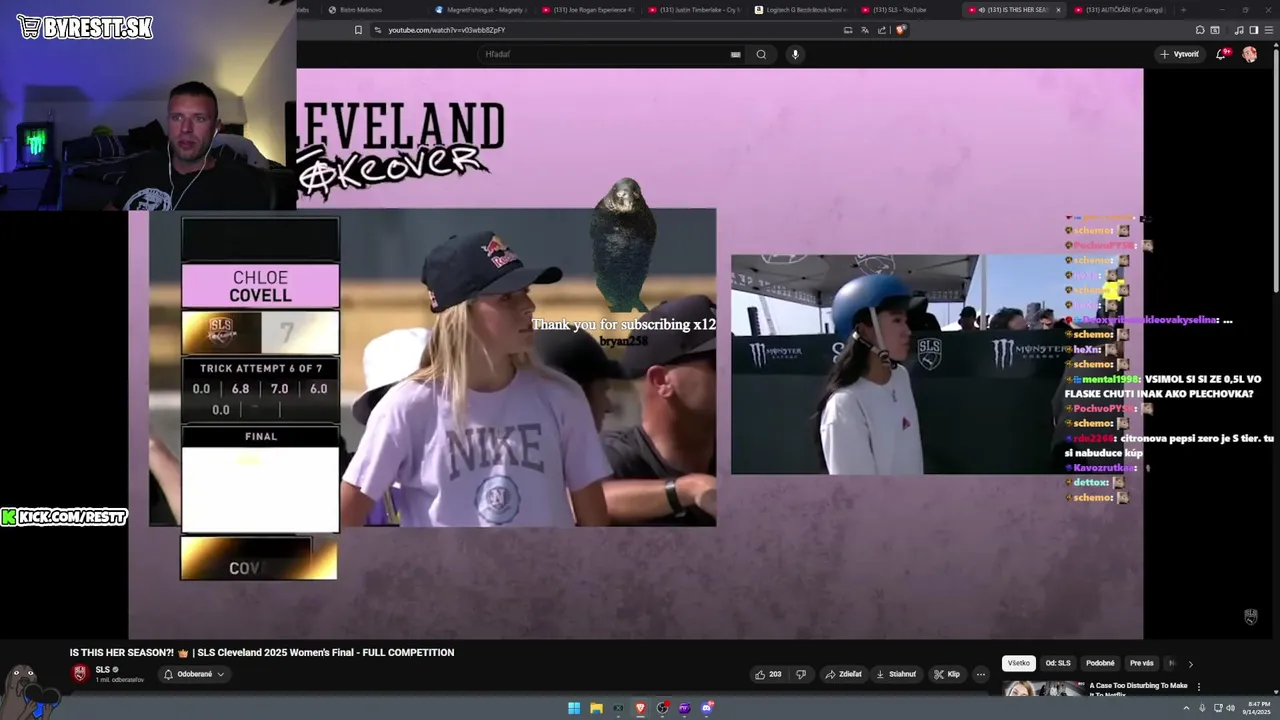Expand the Odoberané subscription dropdown
This screenshot has height=720, width=1280.
coord(193,674)
